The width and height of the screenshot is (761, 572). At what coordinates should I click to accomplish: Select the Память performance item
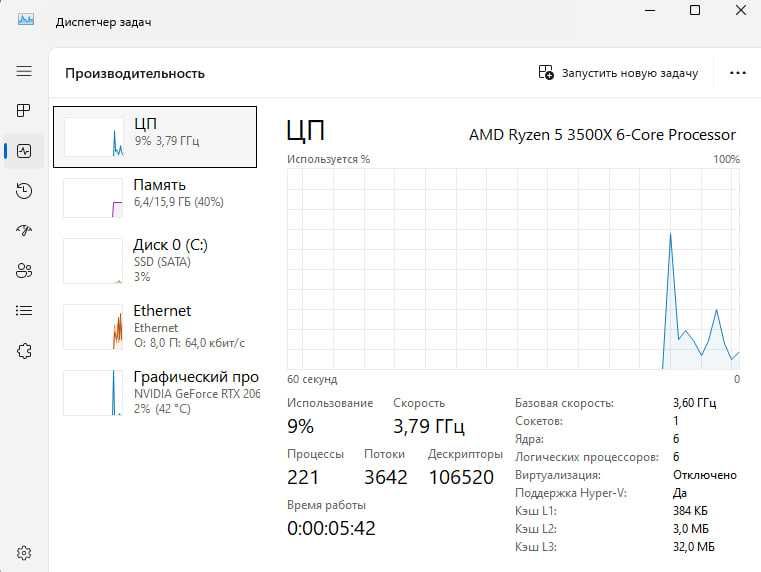coord(155,197)
